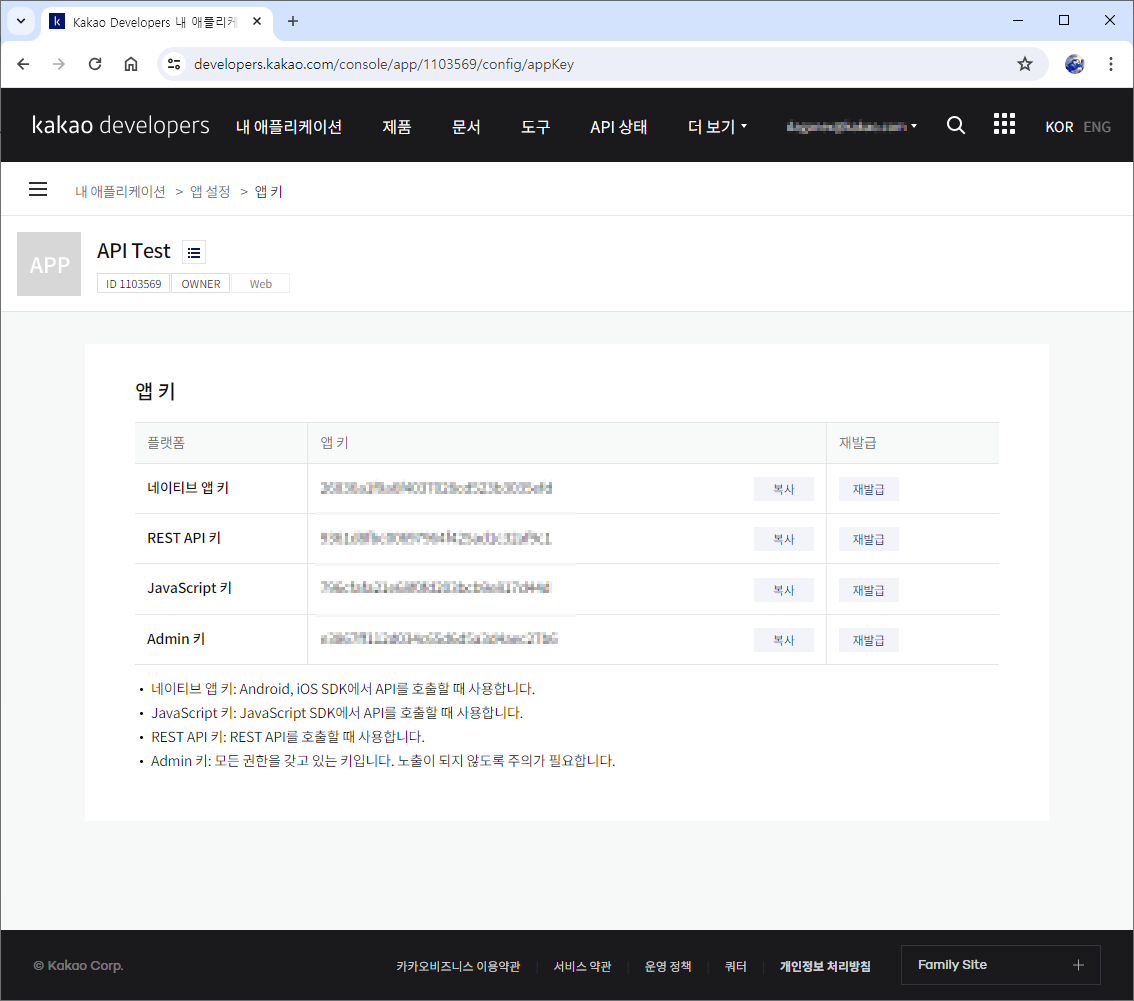Open the browser home page
Image resolution: width=1134 pixels, height=1001 pixels.
click(131, 64)
